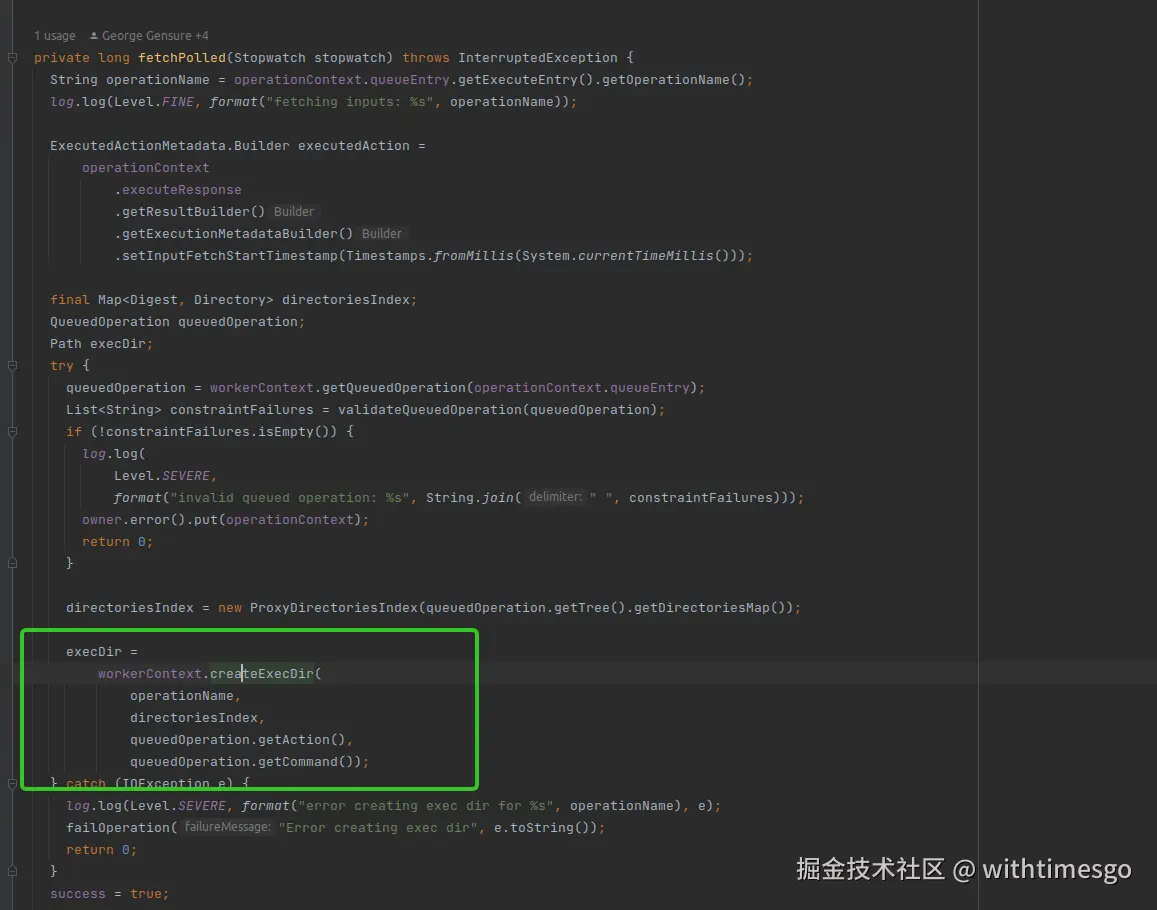Image resolution: width=1157 pixels, height=910 pixels.
Task: Click the 'delimiter:' parameter hint
Action: click(x=556, y=497)
